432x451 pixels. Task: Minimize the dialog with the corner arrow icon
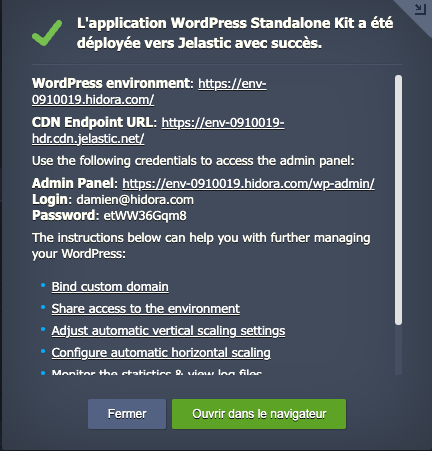(x=420, y=9)
